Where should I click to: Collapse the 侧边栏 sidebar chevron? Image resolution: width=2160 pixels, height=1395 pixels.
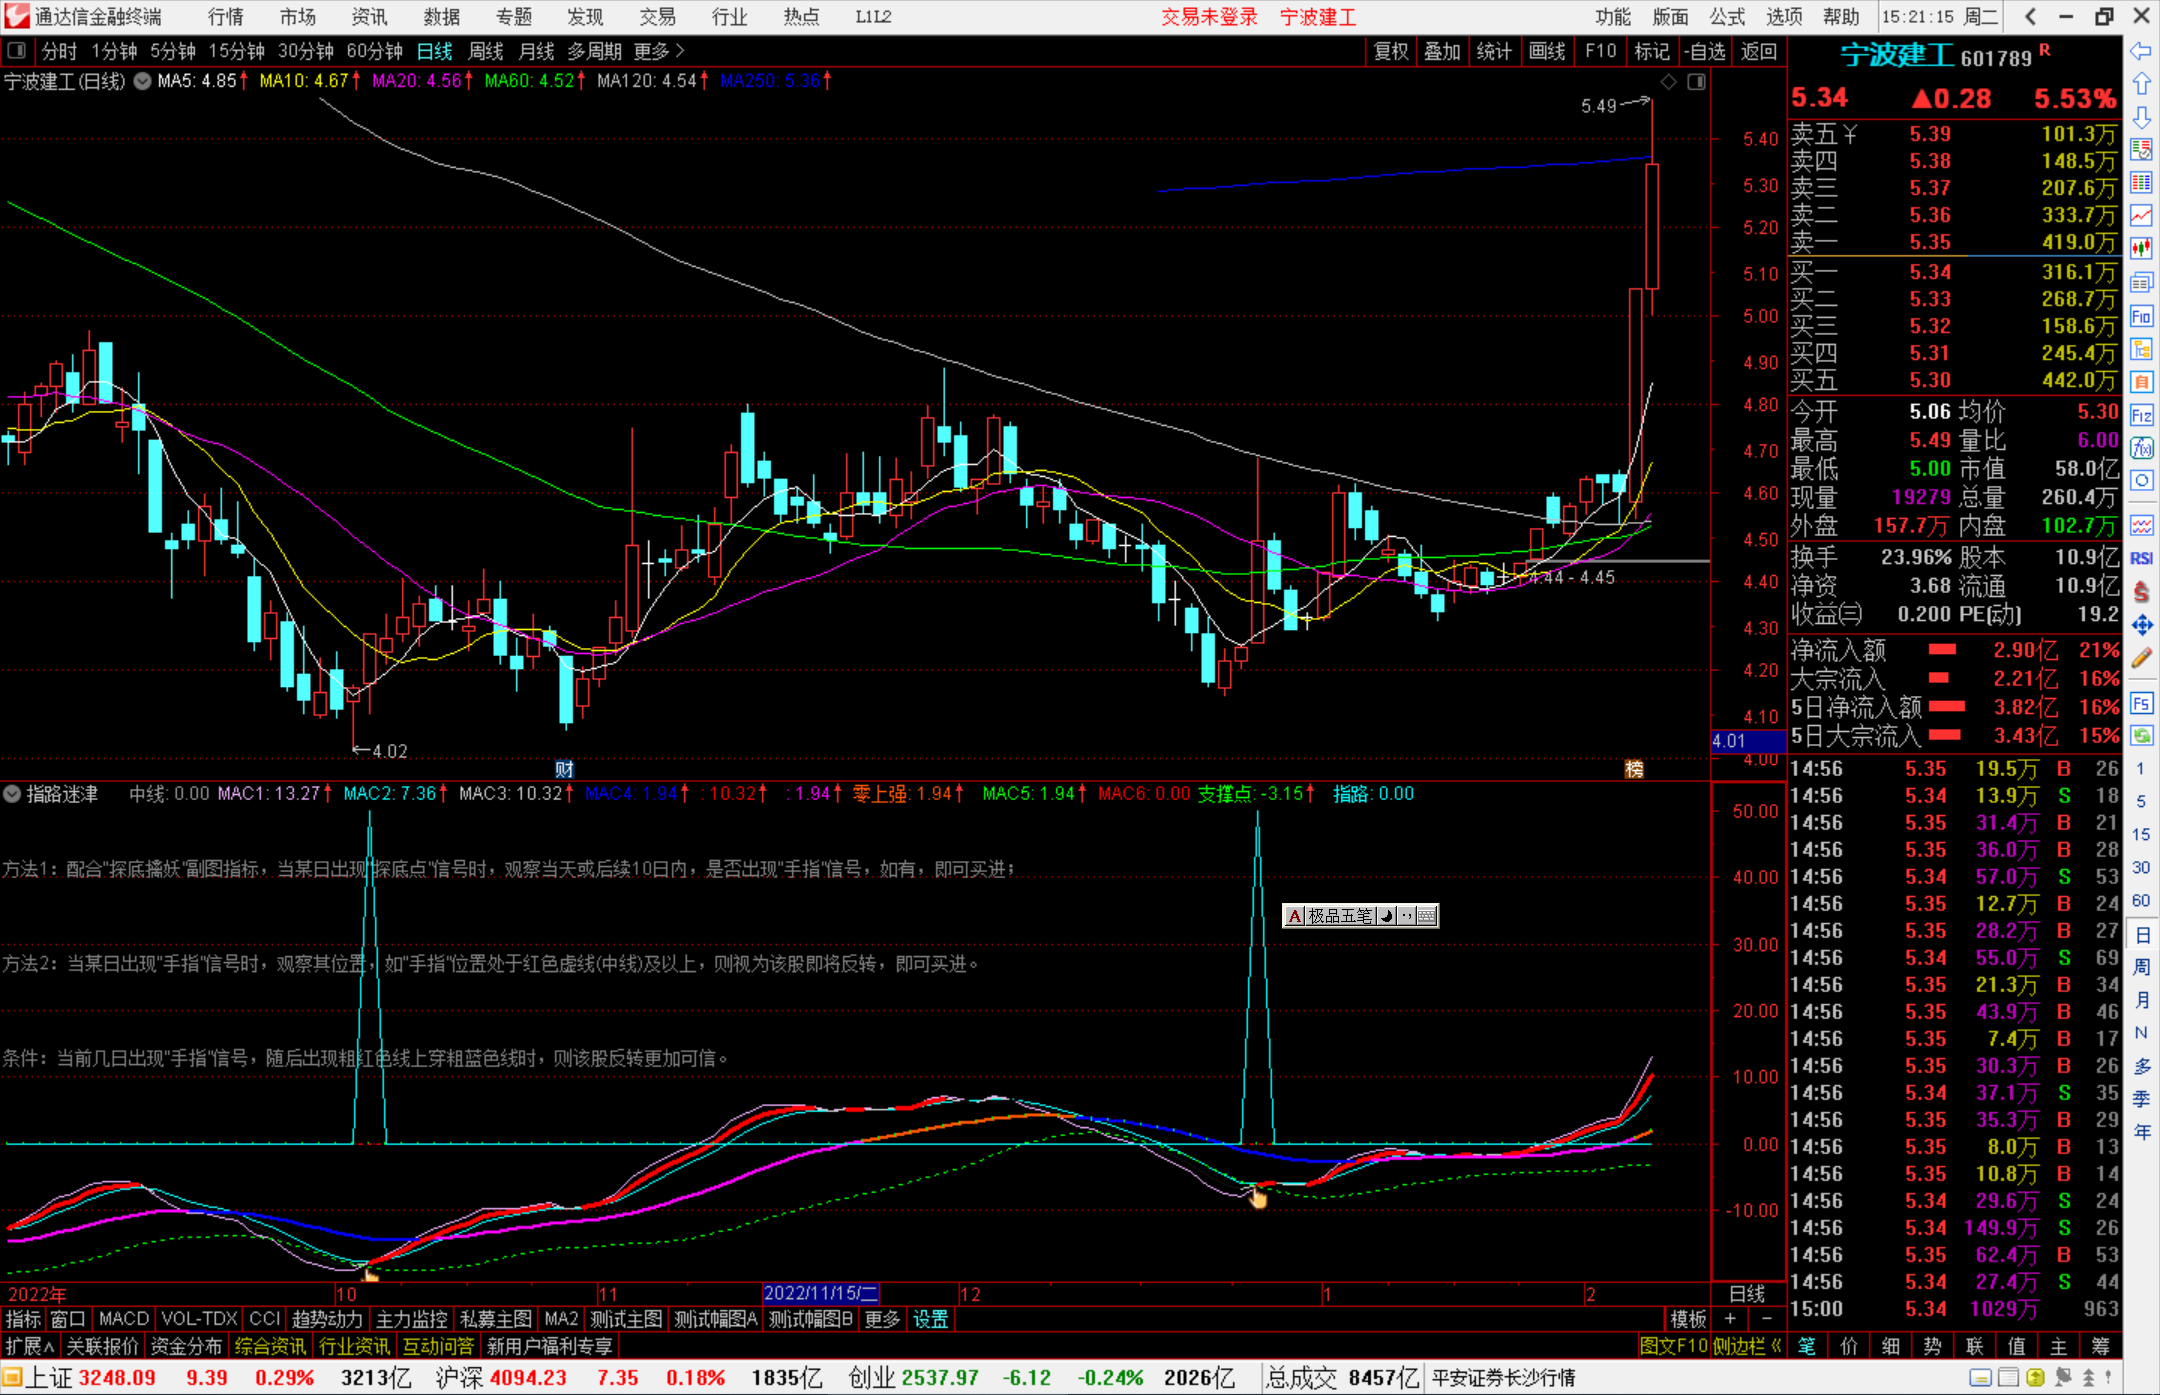tap(1776, 1346)
